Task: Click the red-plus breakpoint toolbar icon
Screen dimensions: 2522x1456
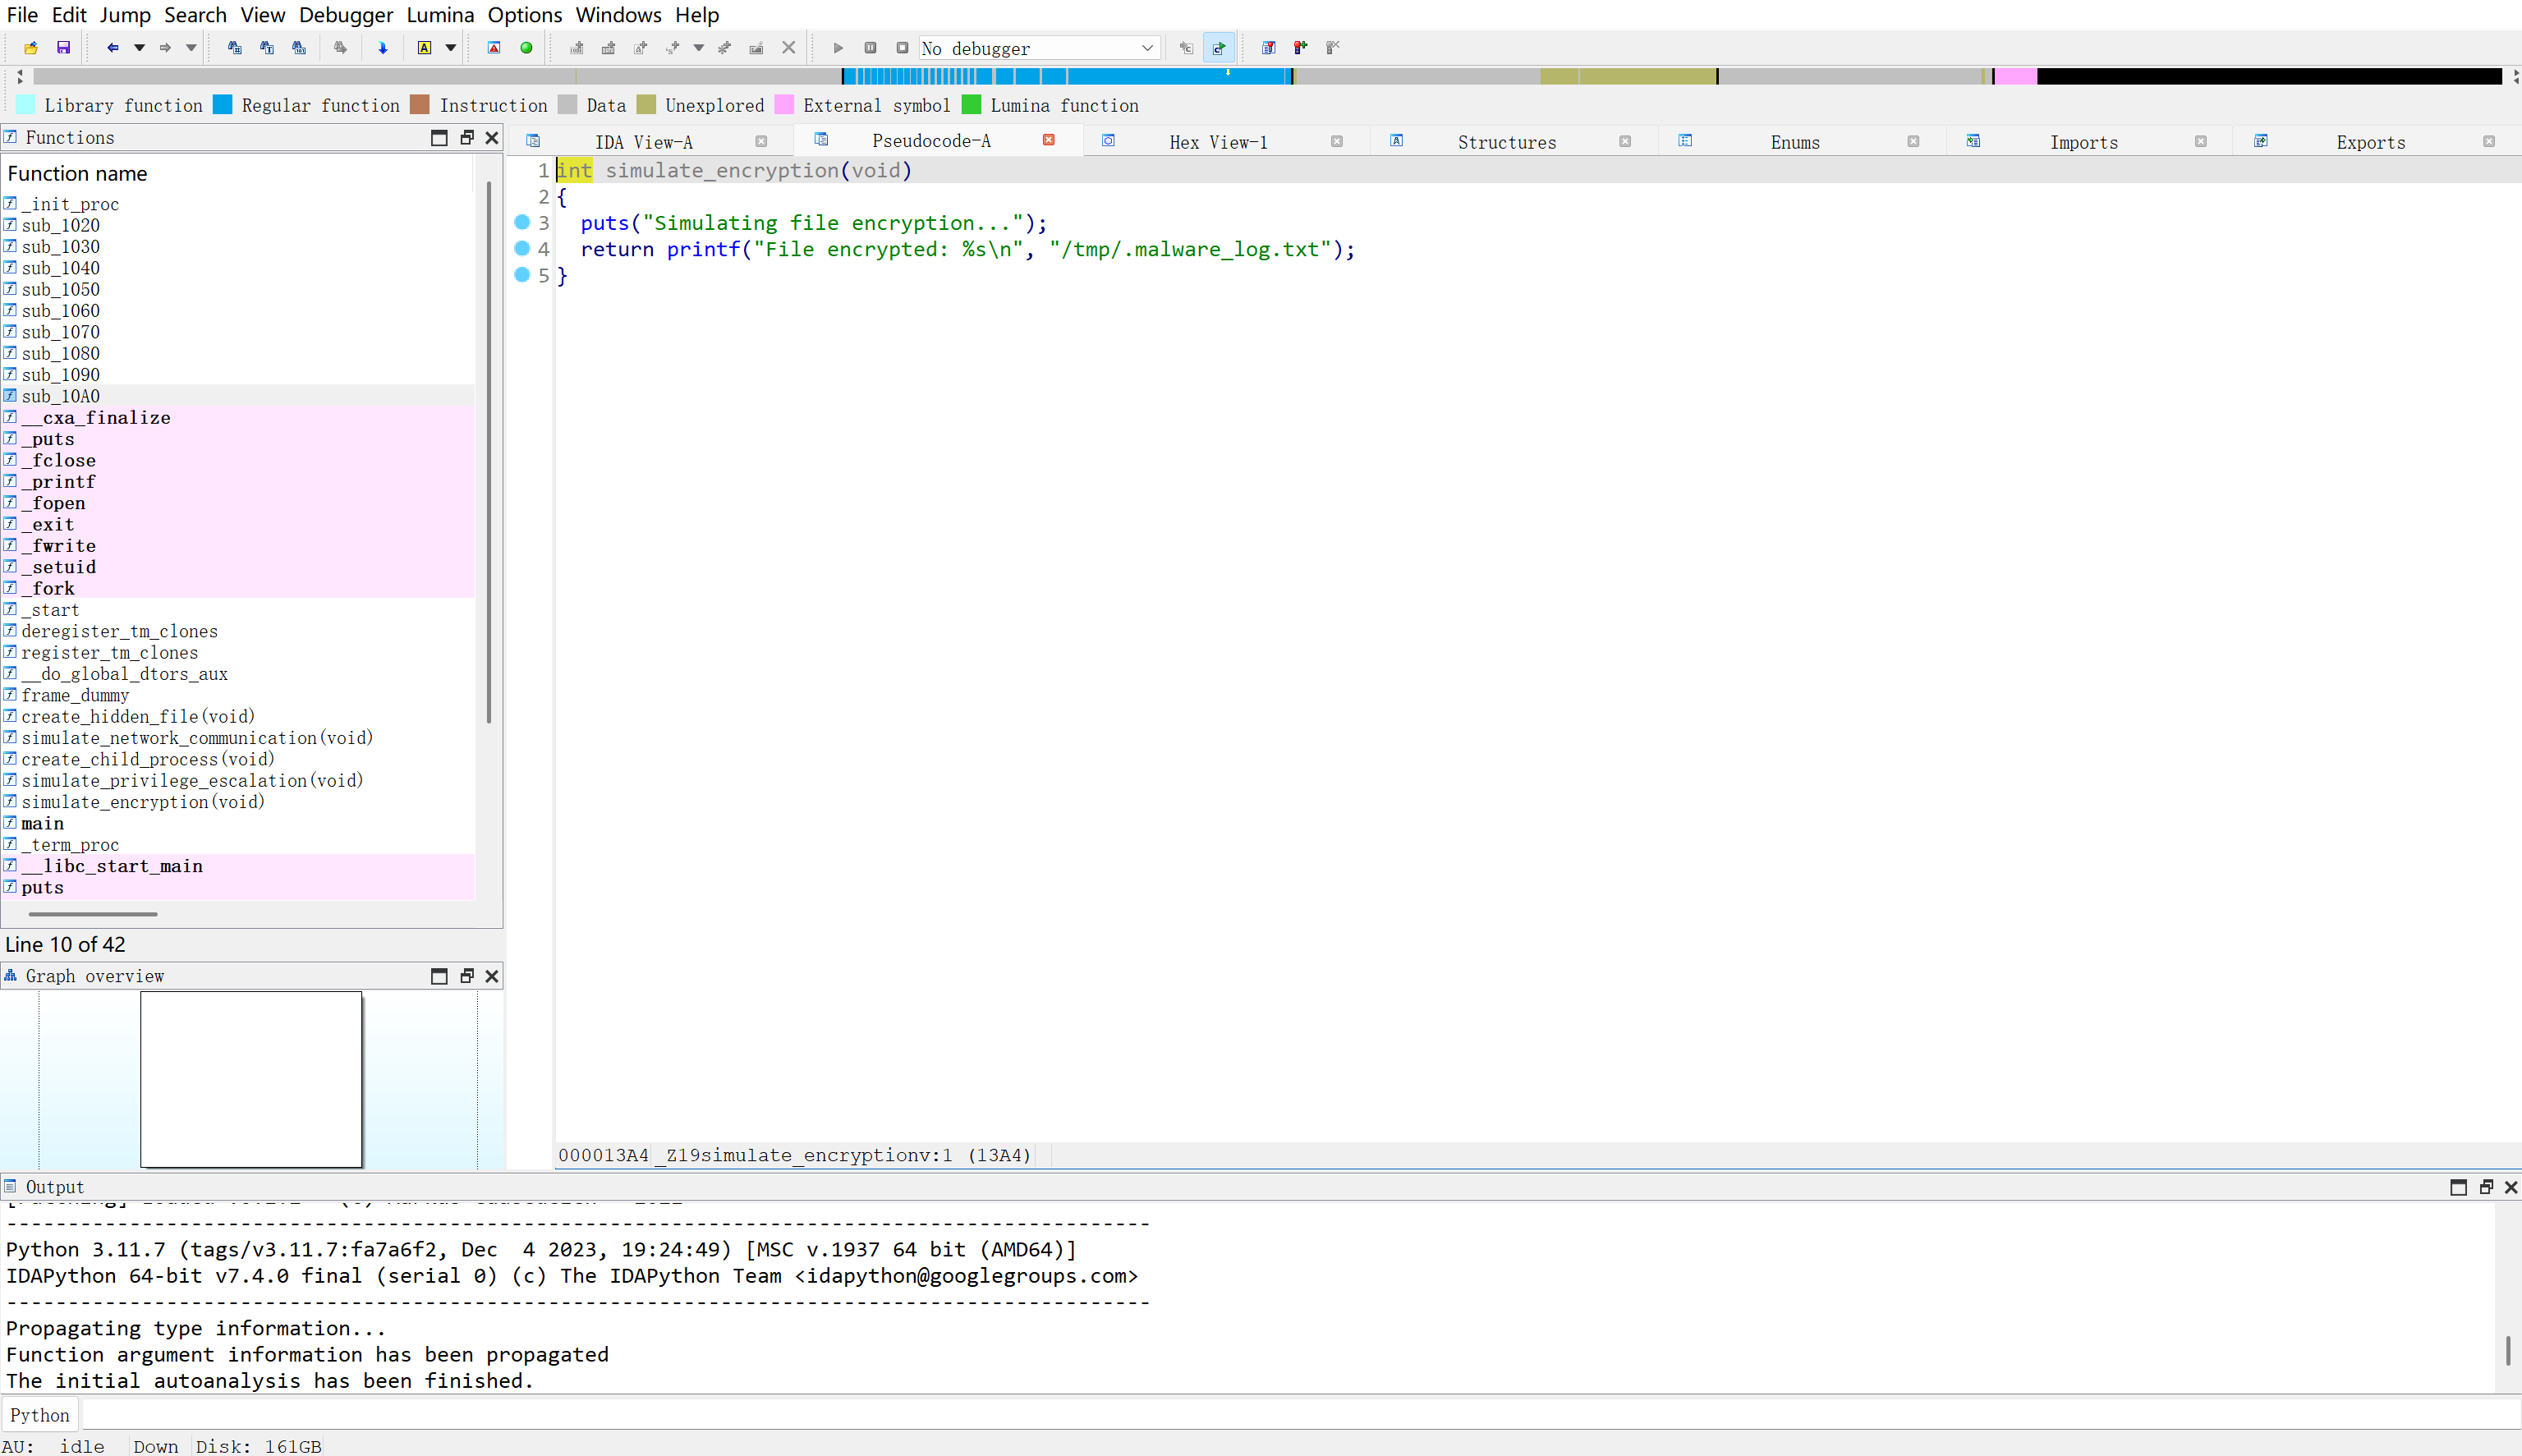Action: pos(1300,48)
